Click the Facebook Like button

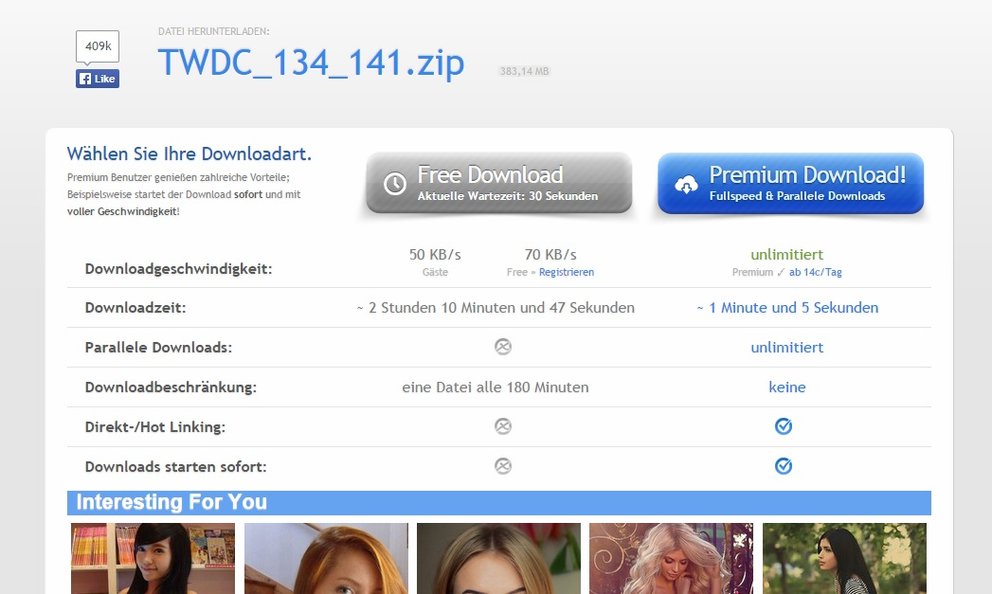pos(97,78)
